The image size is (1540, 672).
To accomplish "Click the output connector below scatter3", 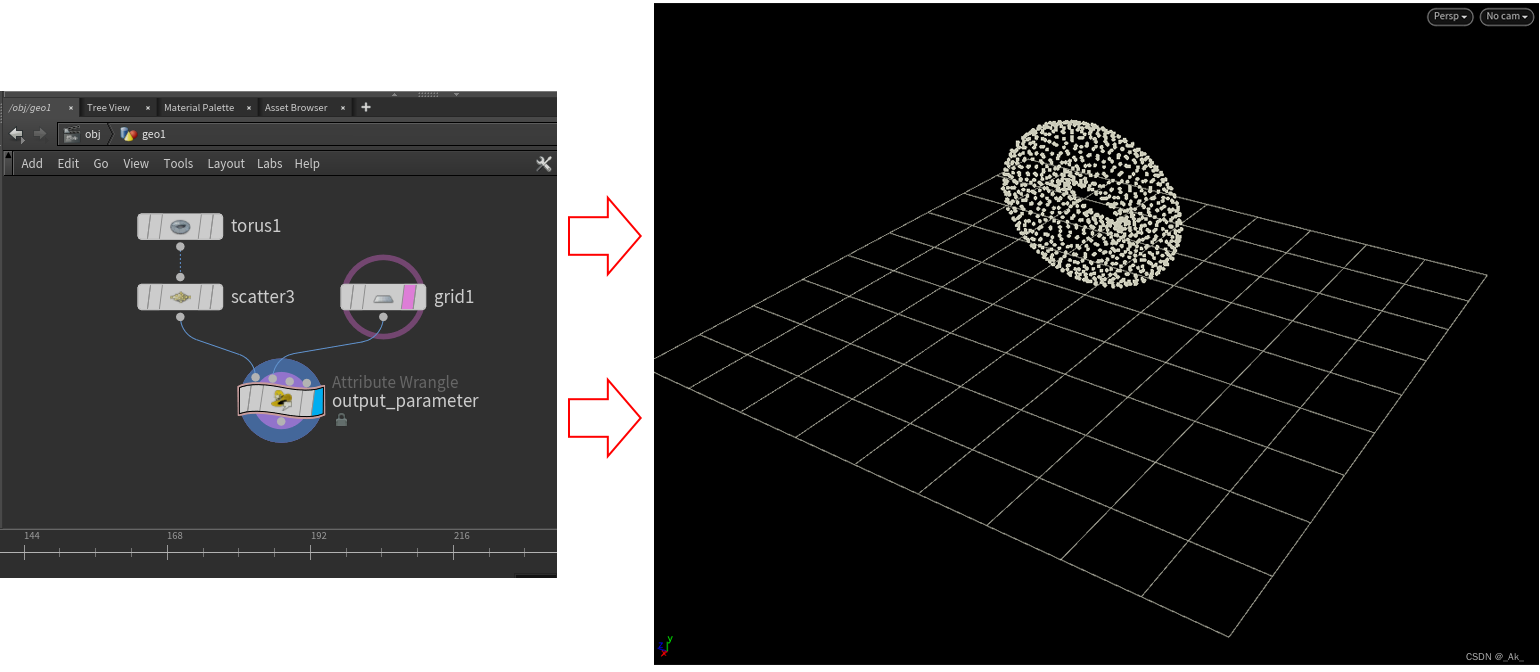I will pyautogui.click(x=180, y=316).
